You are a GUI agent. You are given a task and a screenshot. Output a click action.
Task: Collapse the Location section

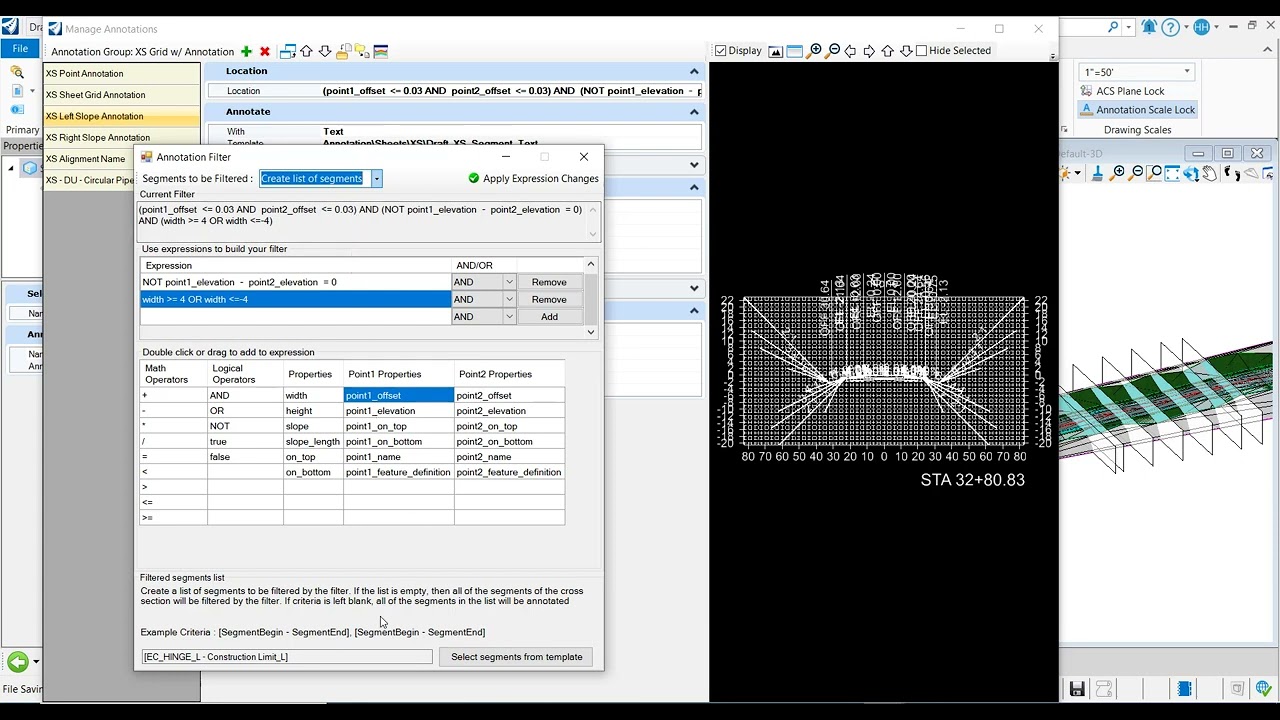point(694,71)
